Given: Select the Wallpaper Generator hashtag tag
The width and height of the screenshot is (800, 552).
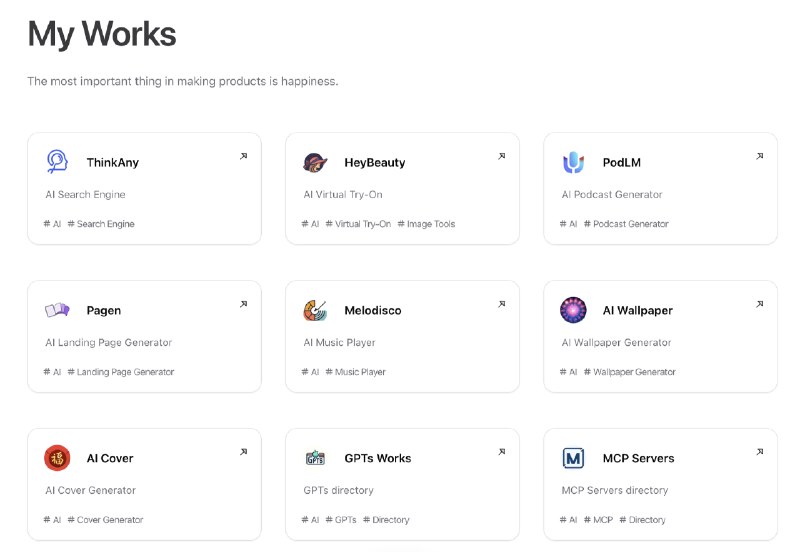Looking at the screenshot, I should 630,371.
